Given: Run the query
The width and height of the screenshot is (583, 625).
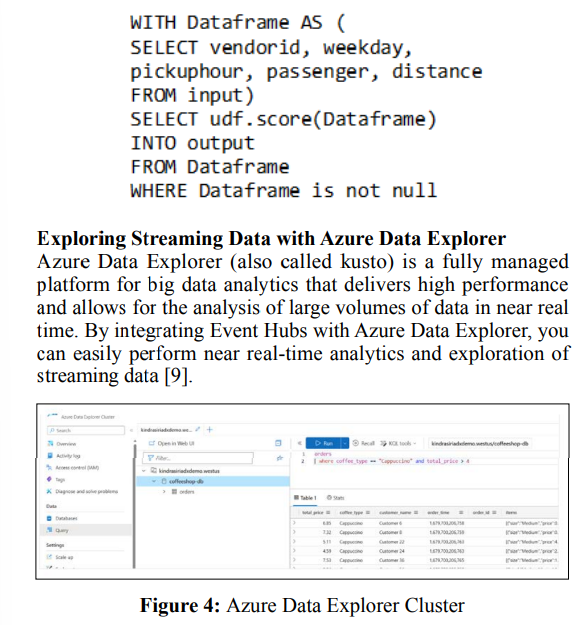Looking at the screenshot, I should pyautogui.click(x=323, y=443).
